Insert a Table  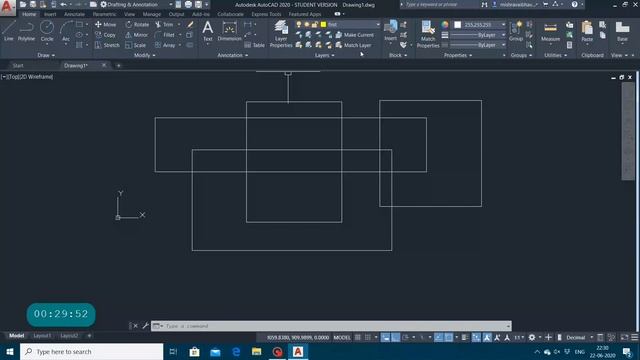[x=255, y=45]
